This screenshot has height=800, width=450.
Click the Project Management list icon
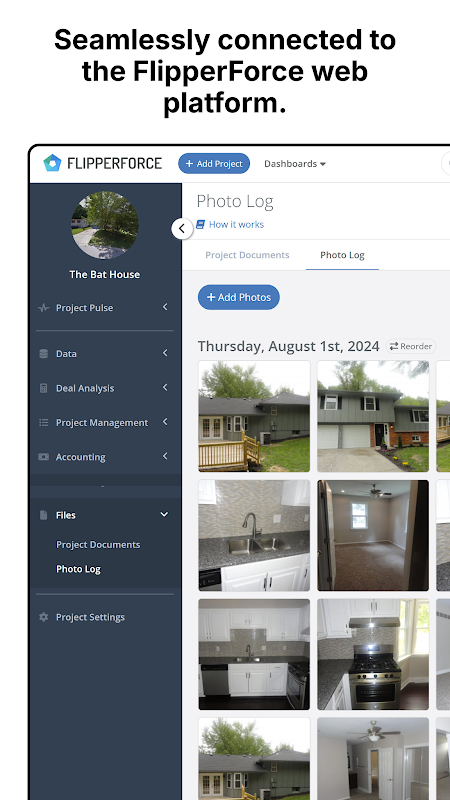coord(43,422)
